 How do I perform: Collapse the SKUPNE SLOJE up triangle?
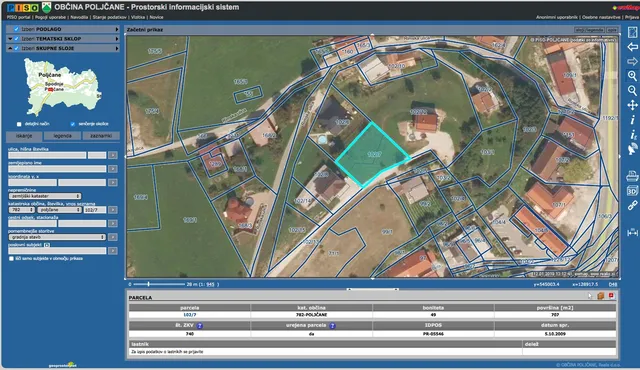[10, 48]
